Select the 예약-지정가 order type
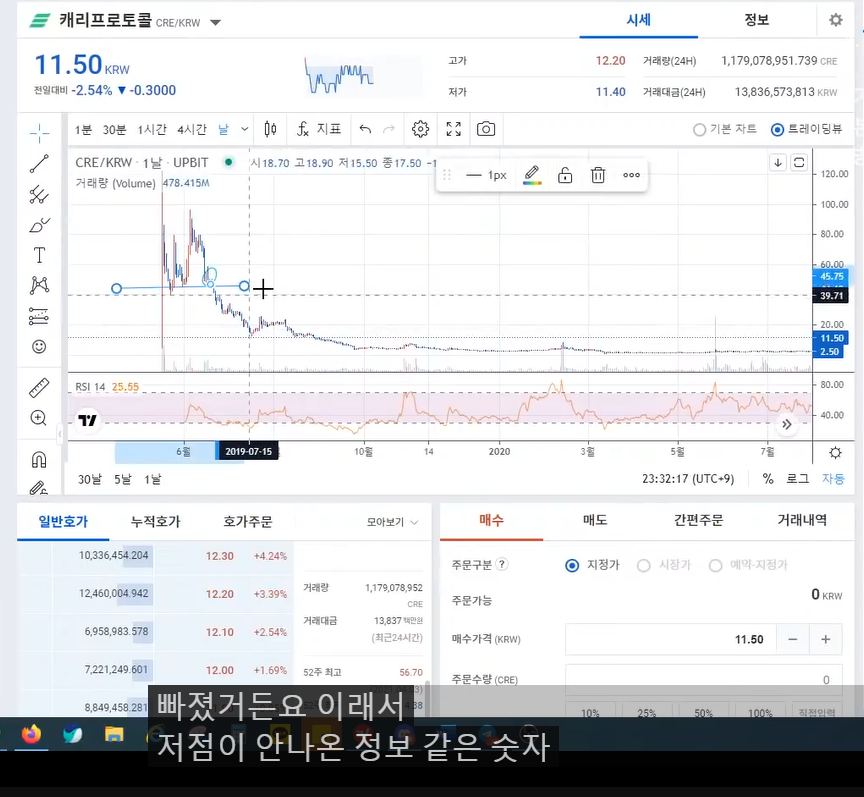 coord(715,566)
